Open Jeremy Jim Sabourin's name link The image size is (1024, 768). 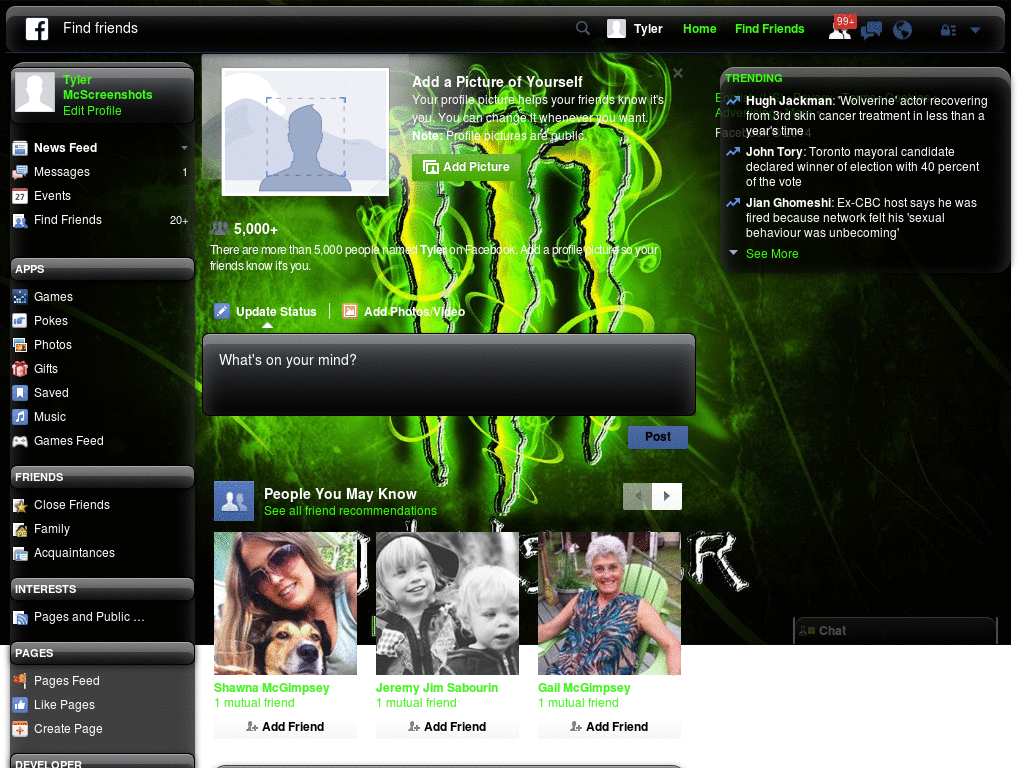coord(437,688)
